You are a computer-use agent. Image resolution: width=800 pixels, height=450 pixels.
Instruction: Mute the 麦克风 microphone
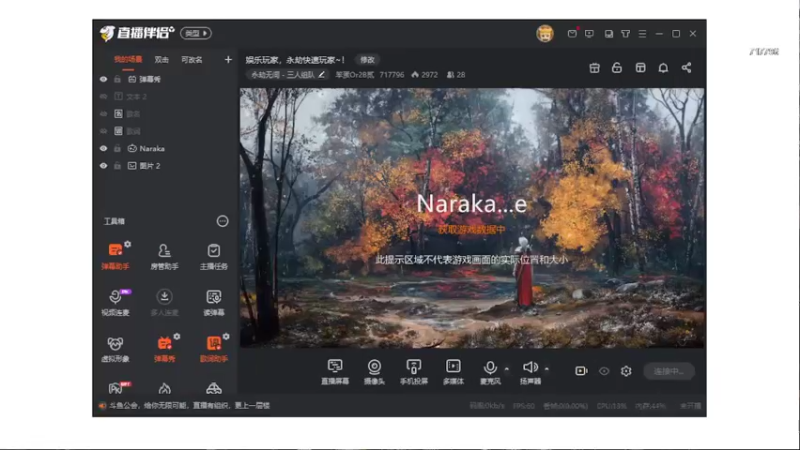point(490,371)
